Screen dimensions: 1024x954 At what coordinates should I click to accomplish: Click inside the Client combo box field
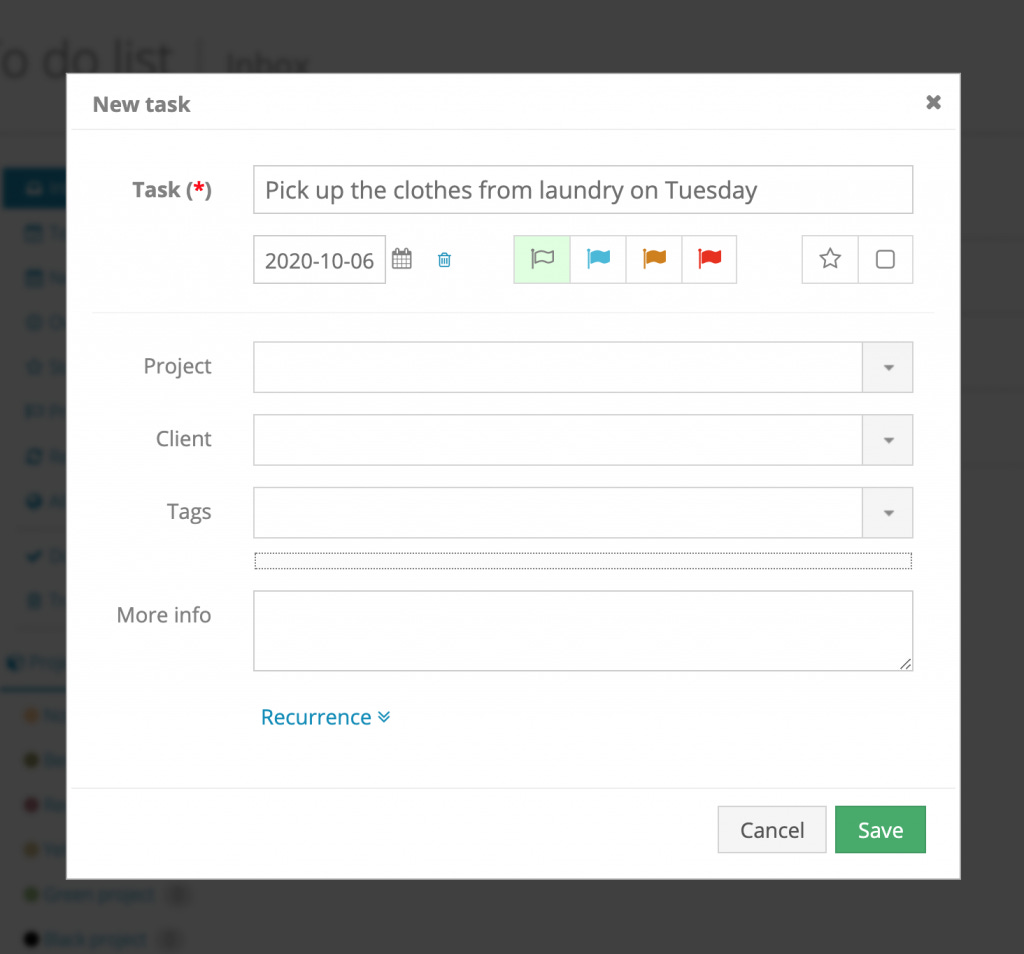tap(558, 440)
